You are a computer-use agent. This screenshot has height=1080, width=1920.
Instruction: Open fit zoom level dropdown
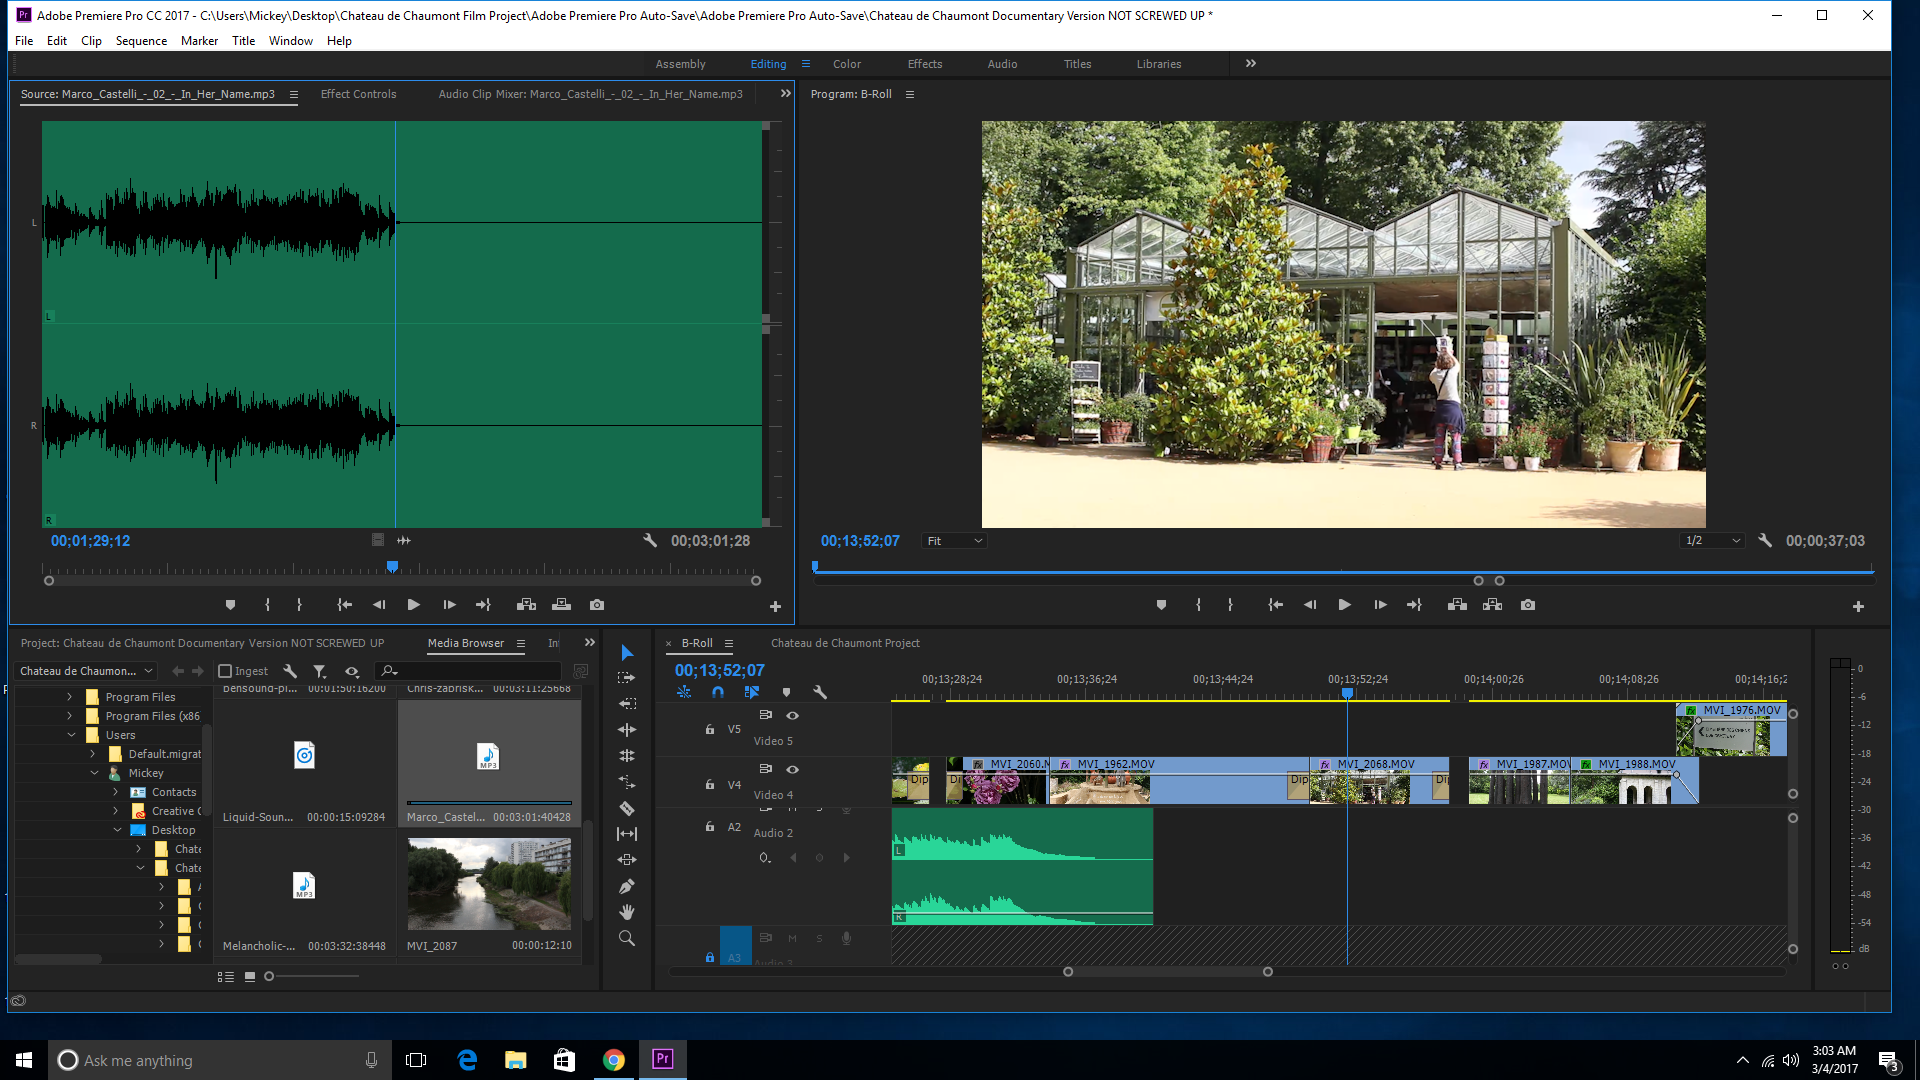click(951, 541)
